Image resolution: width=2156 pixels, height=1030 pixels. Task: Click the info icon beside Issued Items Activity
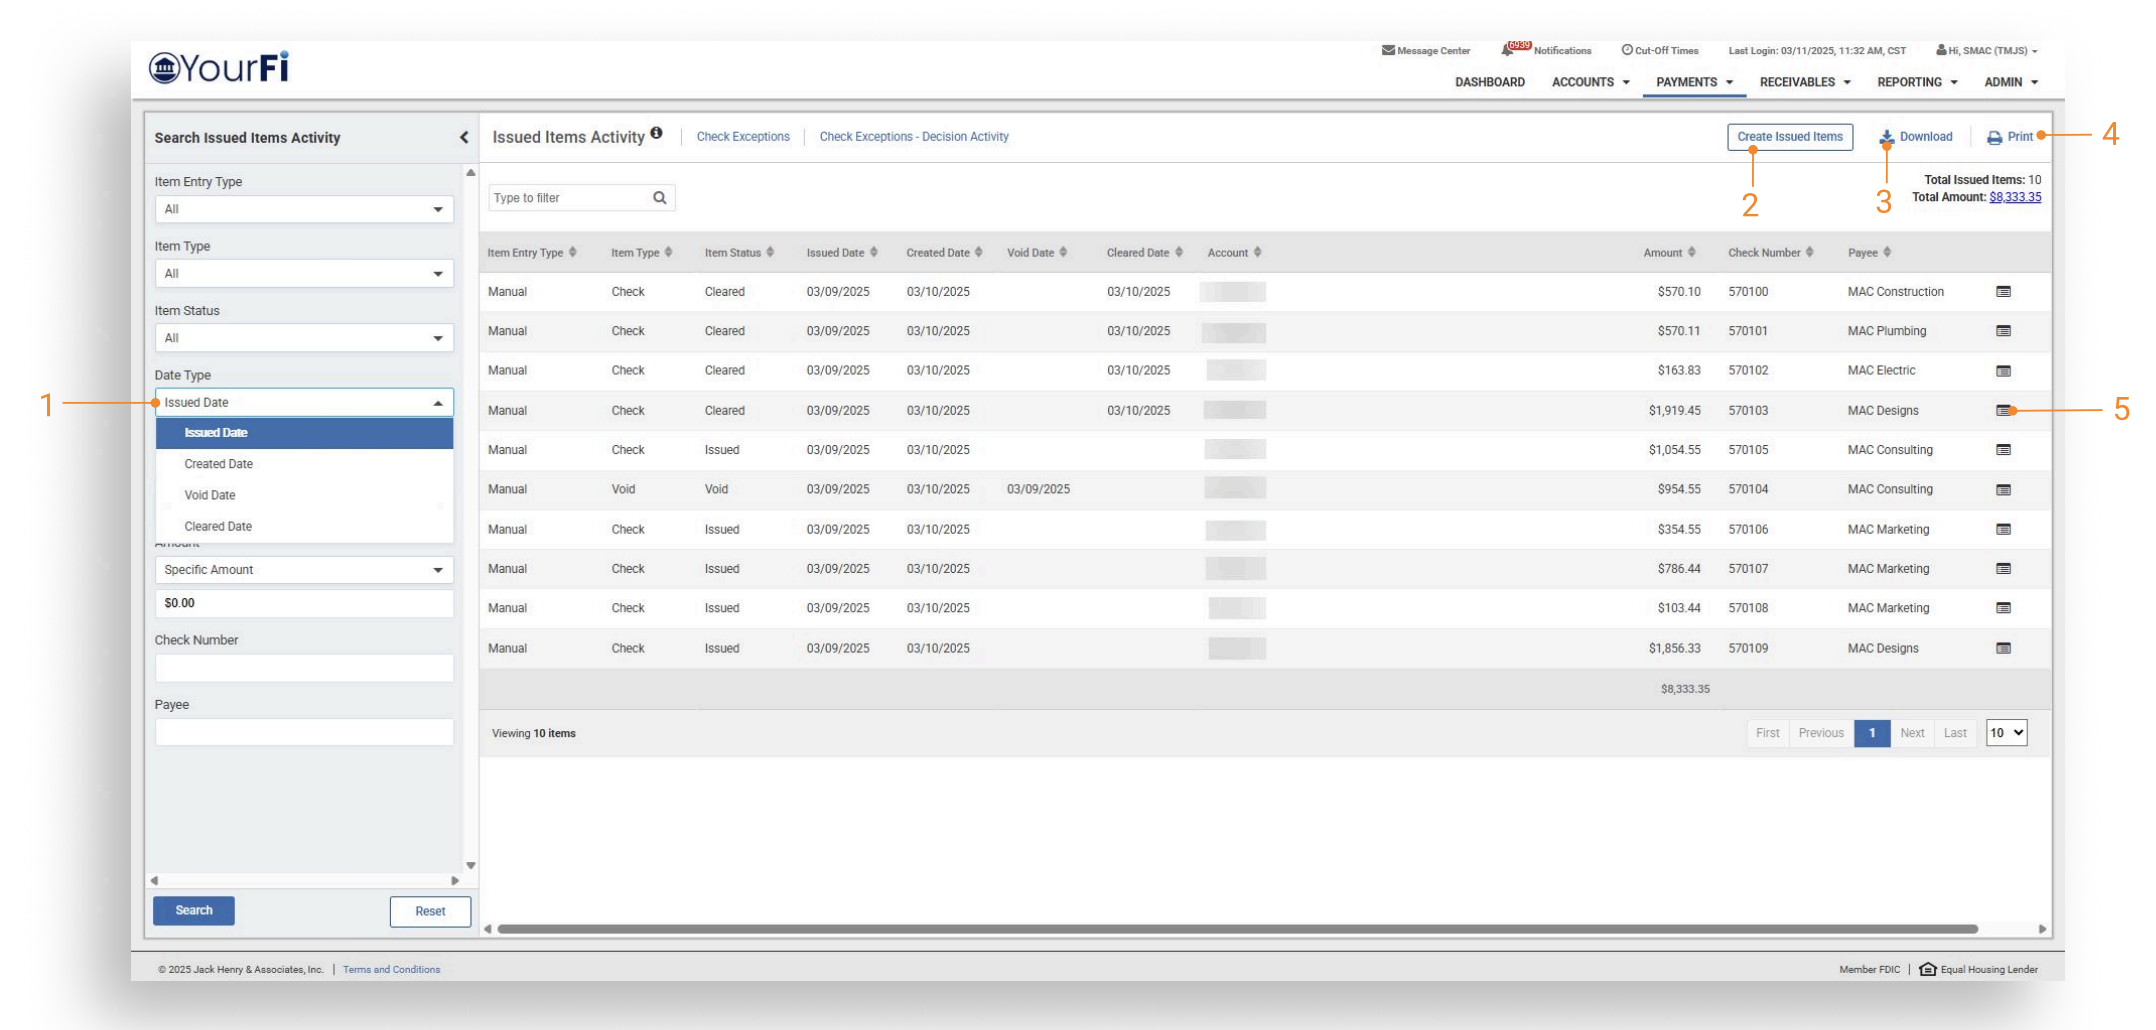coord(656,133)
